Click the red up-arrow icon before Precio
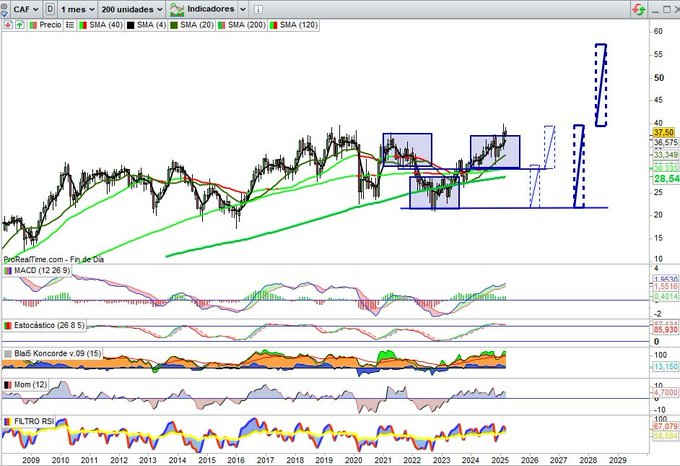 (x=7, y=25)
